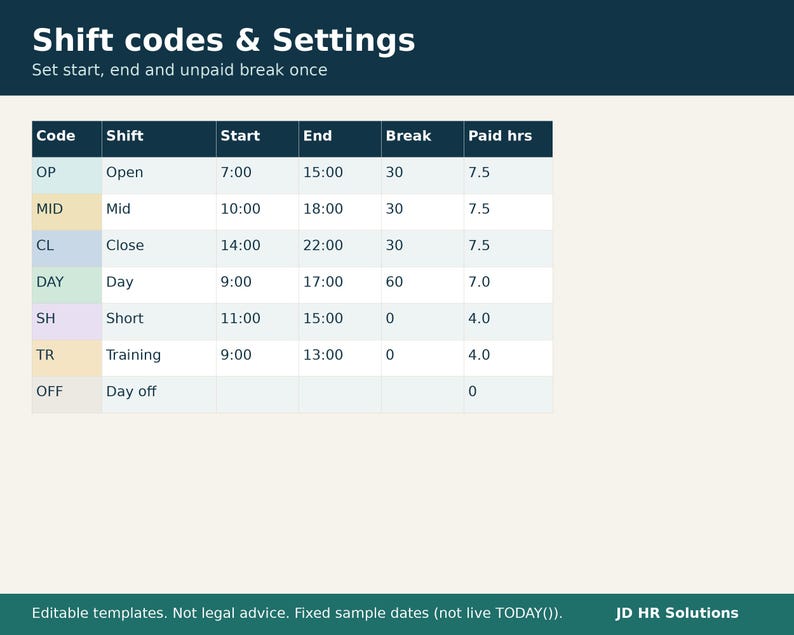Click the 14:00 start time cell
This screenshot has width=794, height=635.
coord(257,248)
